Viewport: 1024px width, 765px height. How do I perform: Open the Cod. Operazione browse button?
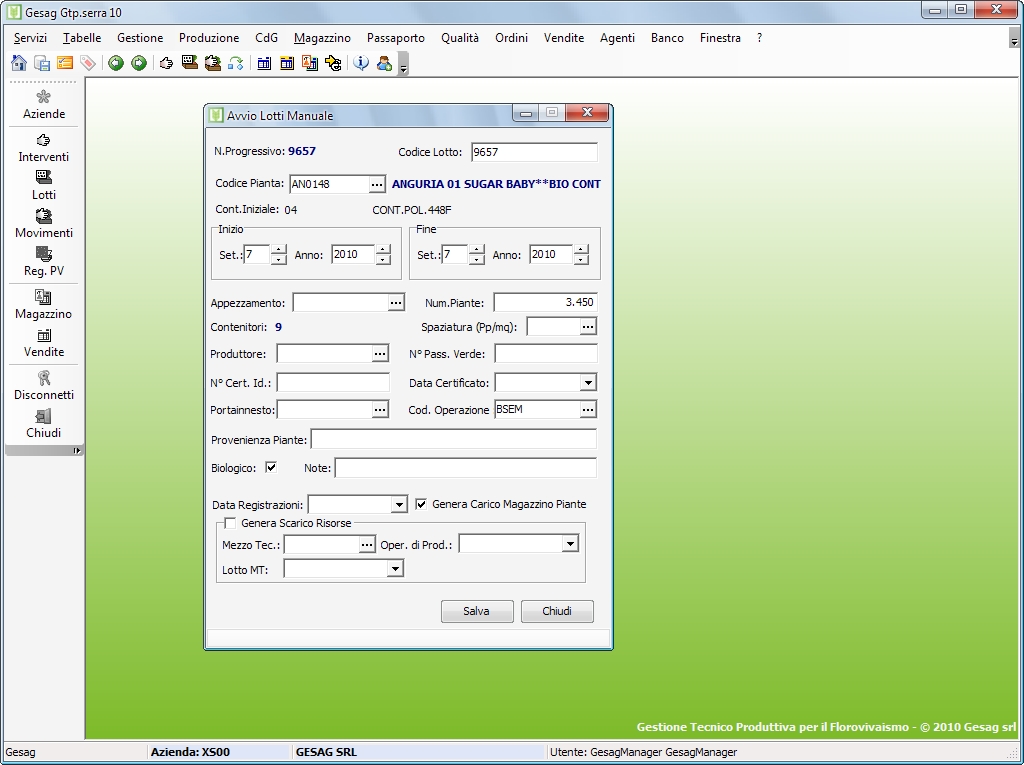pyautogui.click(x=588, y=410)
